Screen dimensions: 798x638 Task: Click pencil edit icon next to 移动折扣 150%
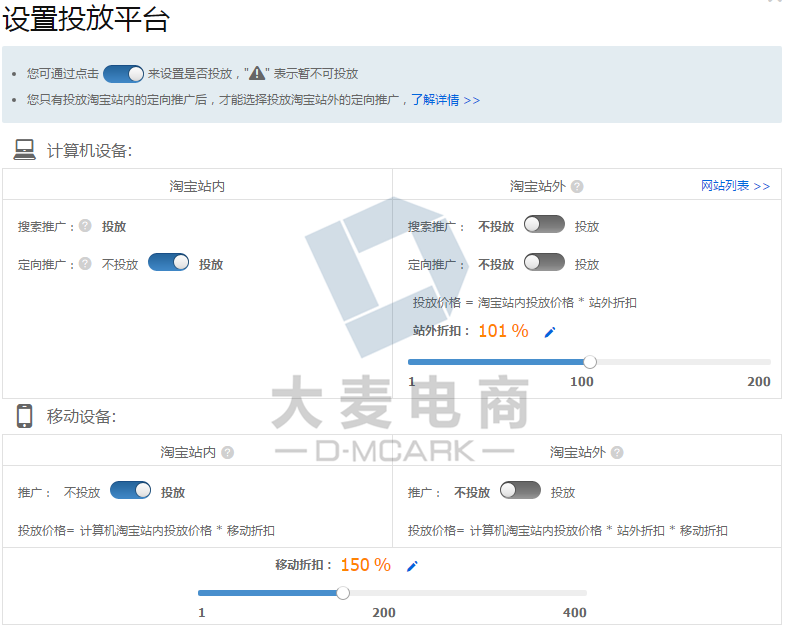point(412,566)
